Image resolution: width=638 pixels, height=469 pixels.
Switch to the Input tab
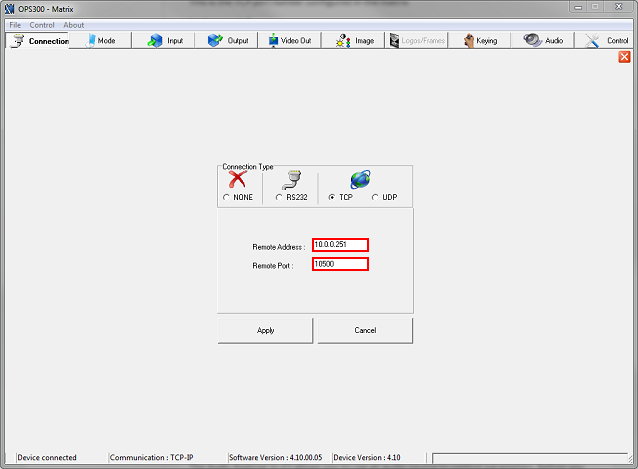click(x=165, y=41)
